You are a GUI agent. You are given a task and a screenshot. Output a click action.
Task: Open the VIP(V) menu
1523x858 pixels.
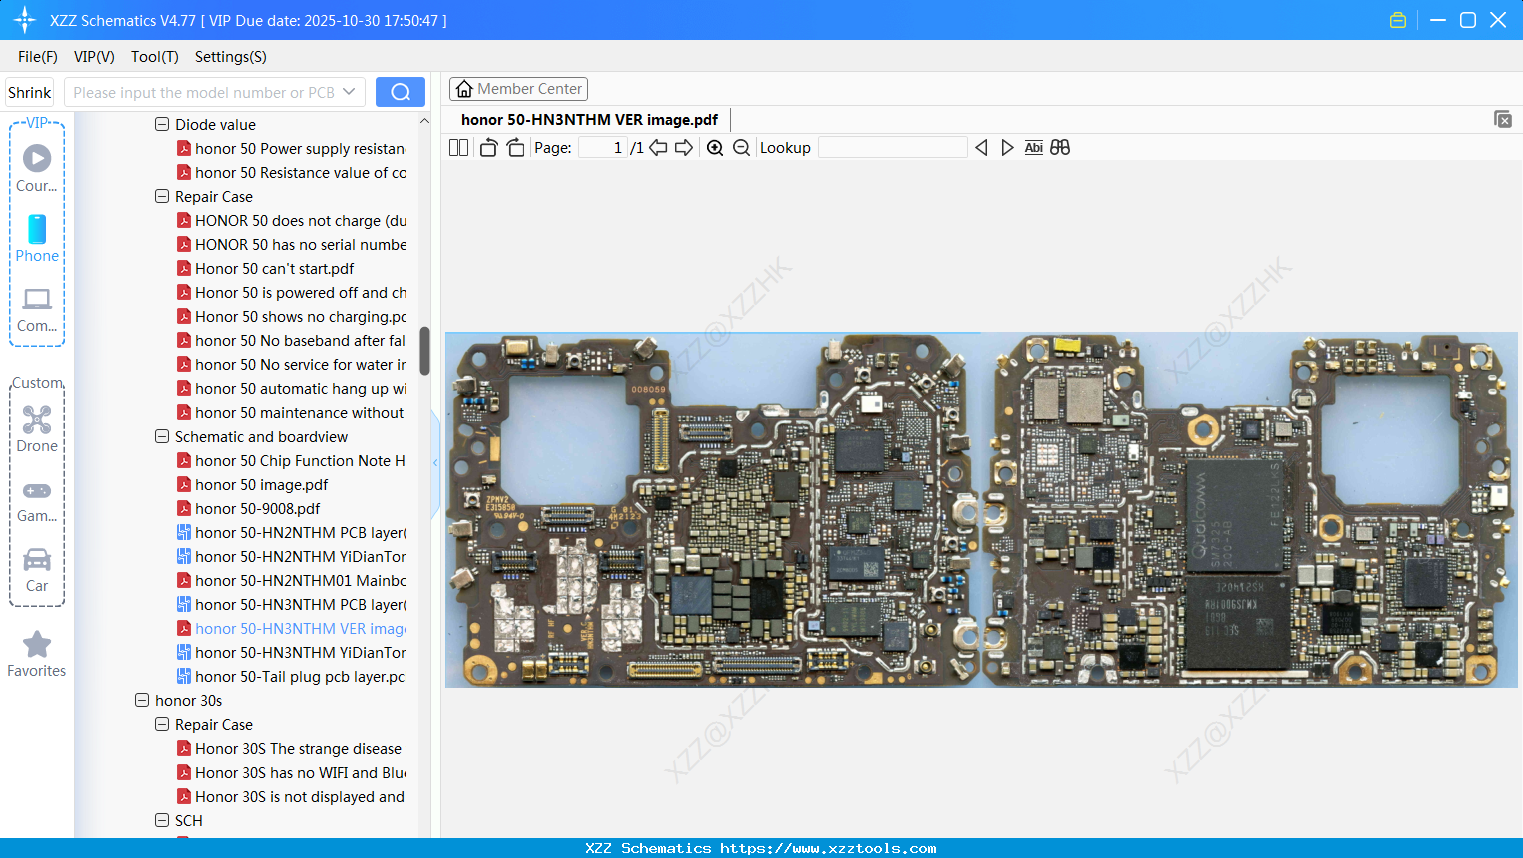pos(94,57)
